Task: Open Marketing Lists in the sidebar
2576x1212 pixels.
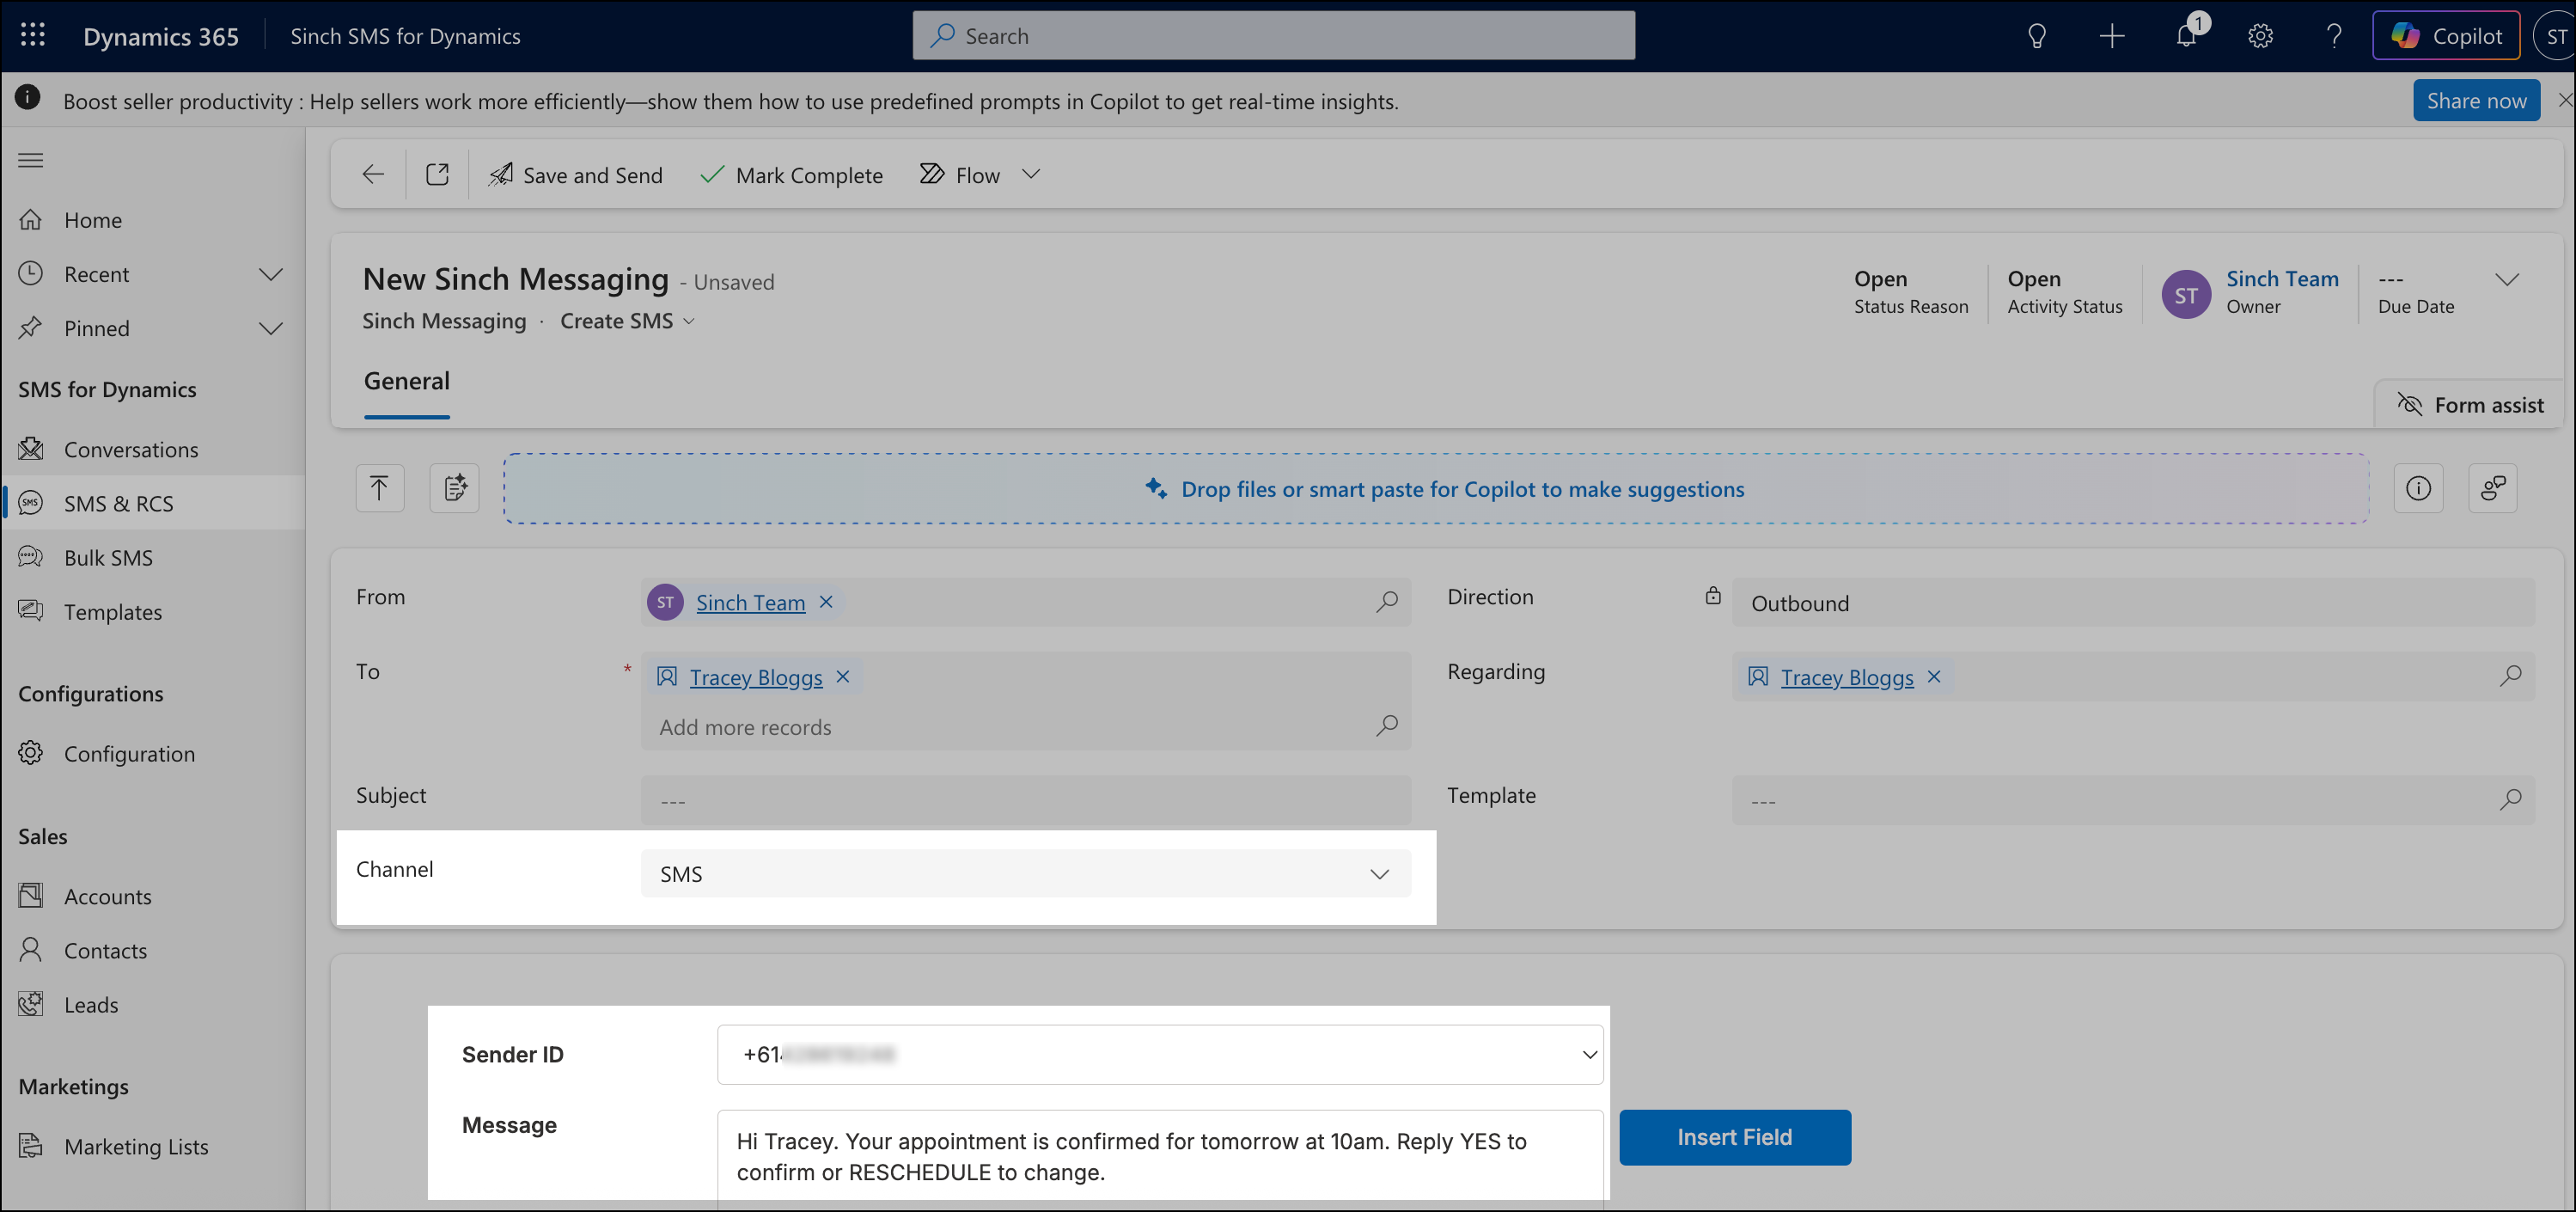Action: click(x=137, y=1147)
